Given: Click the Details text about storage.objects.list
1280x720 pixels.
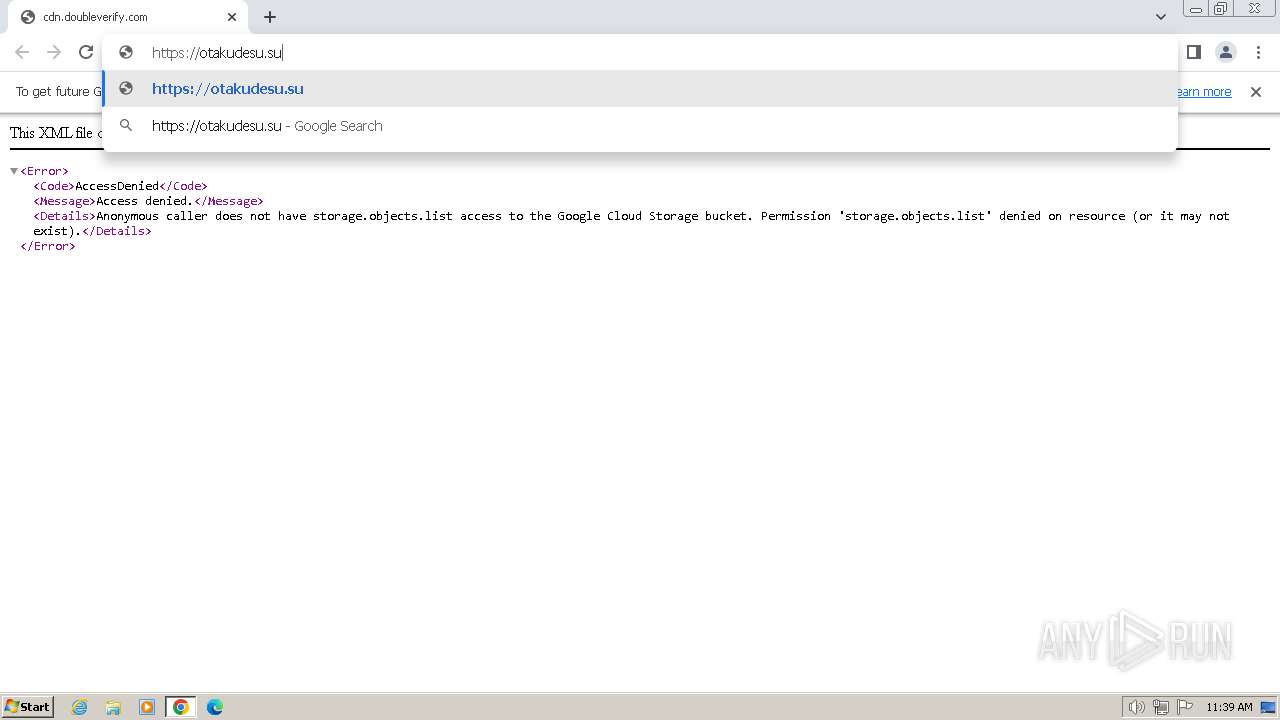Looking at the screenshot, I should point(631,223).
